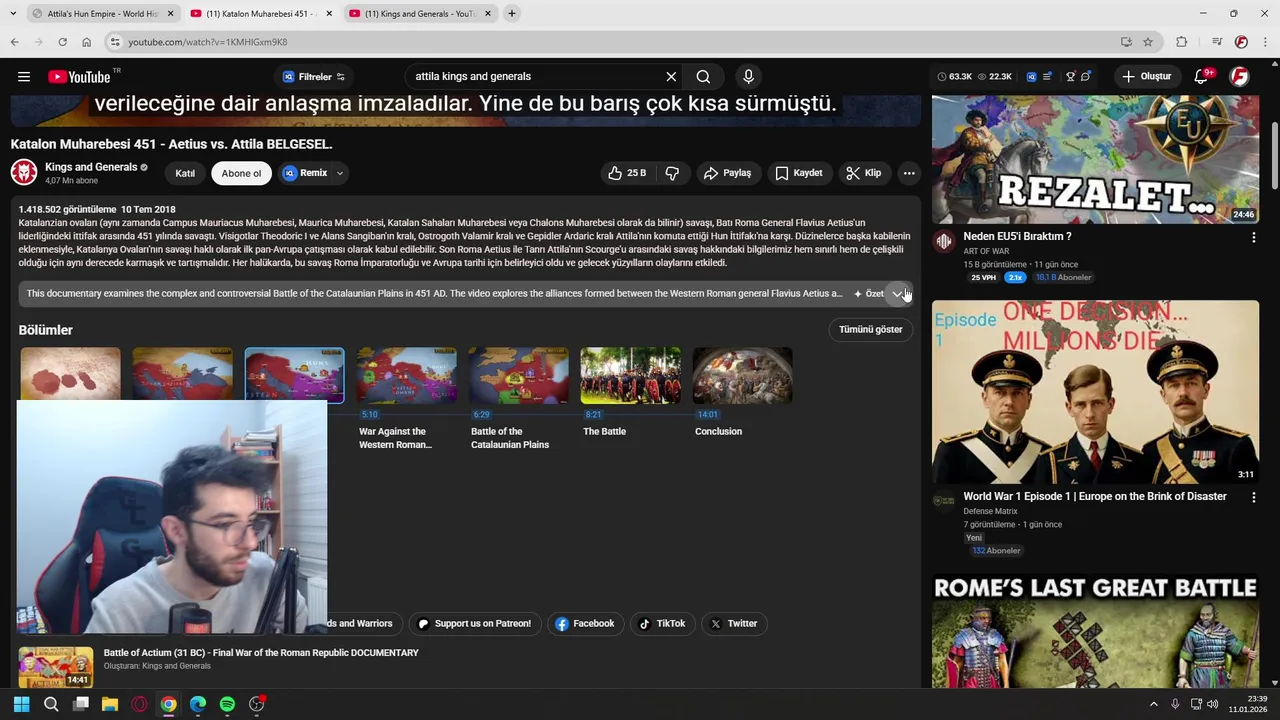The image size is (1280, 720).
Task: Open Battle of Actium documentary thumbnail
Action: coord(56,666)
